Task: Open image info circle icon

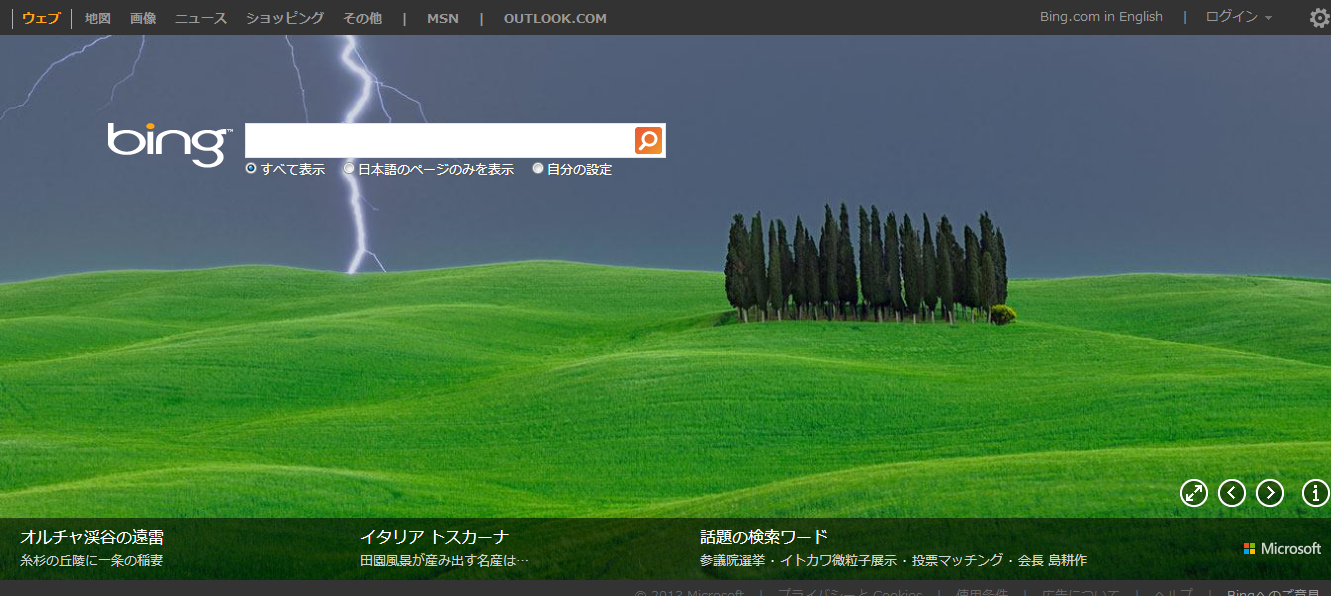Action: coord(1315,493)
